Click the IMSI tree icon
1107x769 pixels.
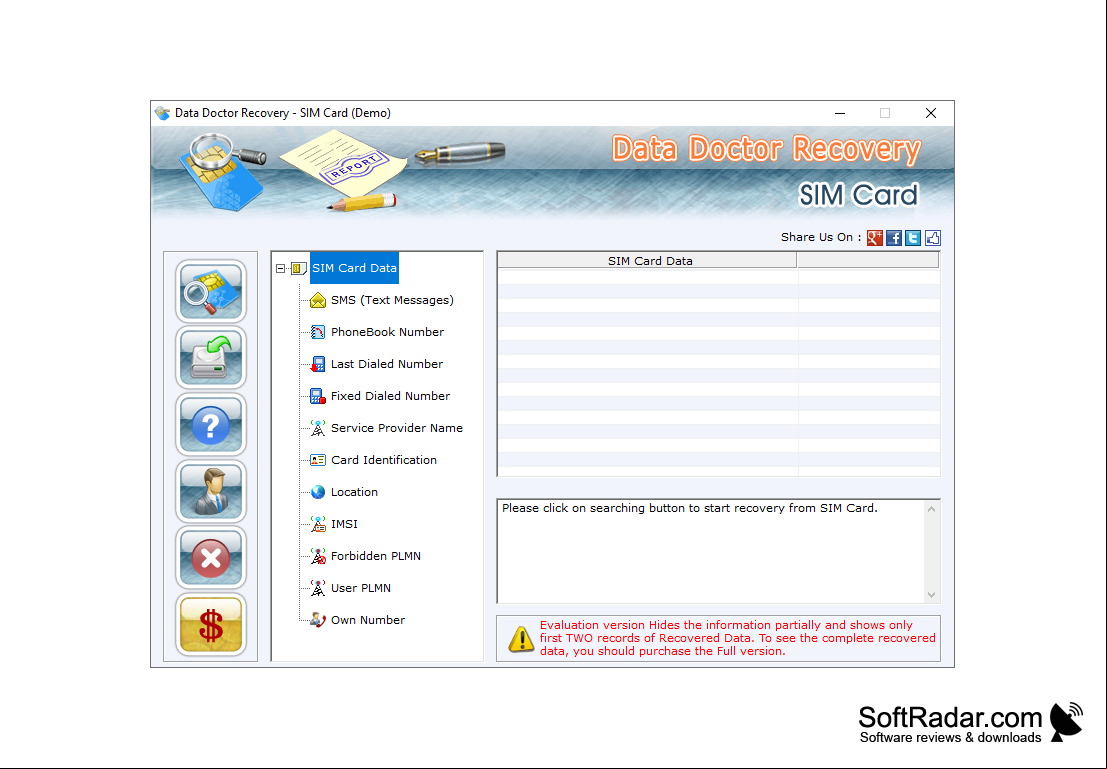pyautogui.click(x=318, y=524)
